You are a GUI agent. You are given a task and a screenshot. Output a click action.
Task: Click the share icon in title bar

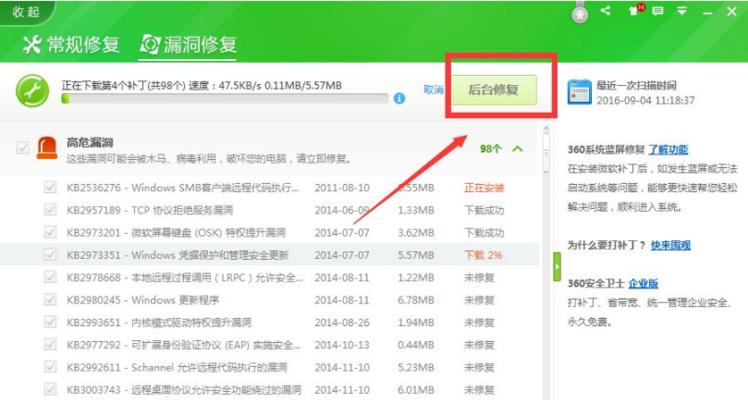(x=605, y=10)
